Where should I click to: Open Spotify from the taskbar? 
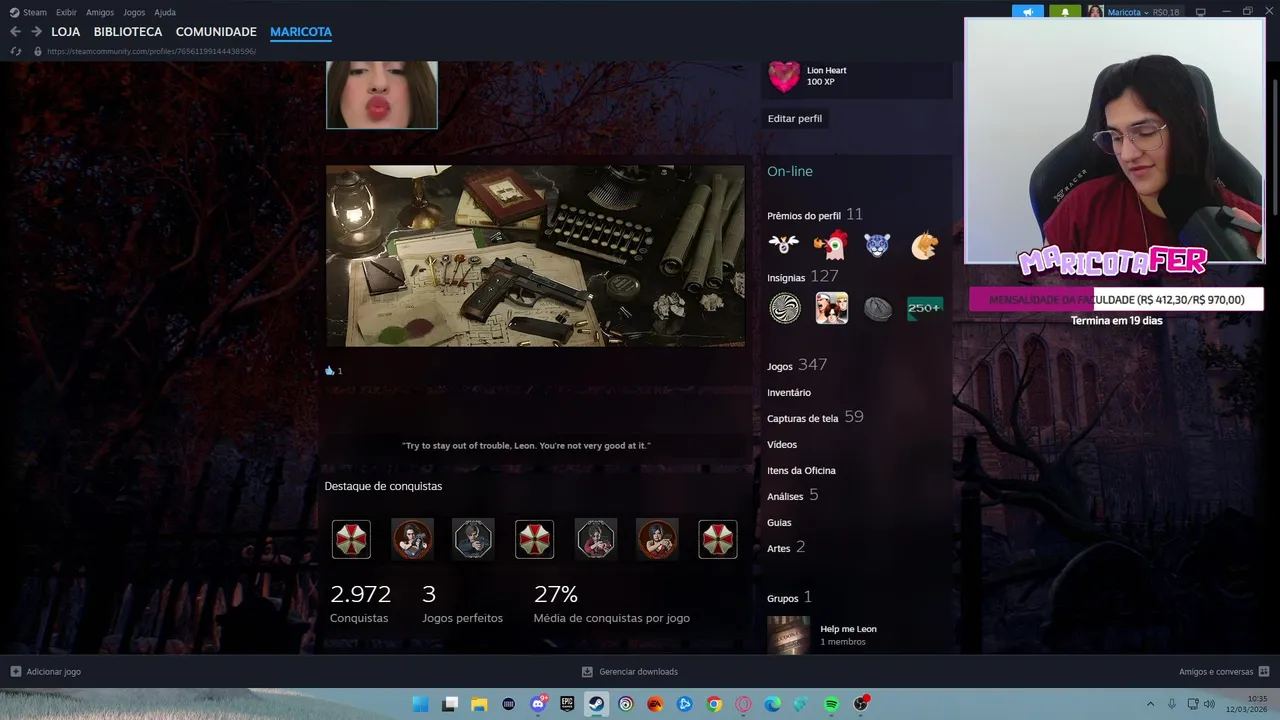click(831, 704)
